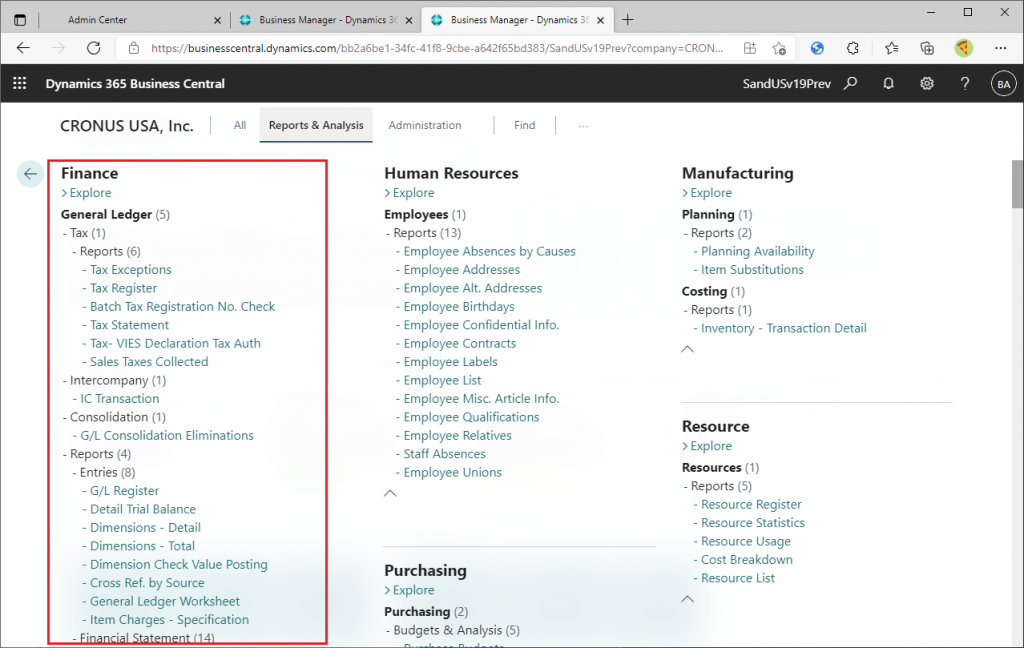Open the settings gear in Business Central
This screenshot has height=648, width=1024.
[x=927, y=83]
